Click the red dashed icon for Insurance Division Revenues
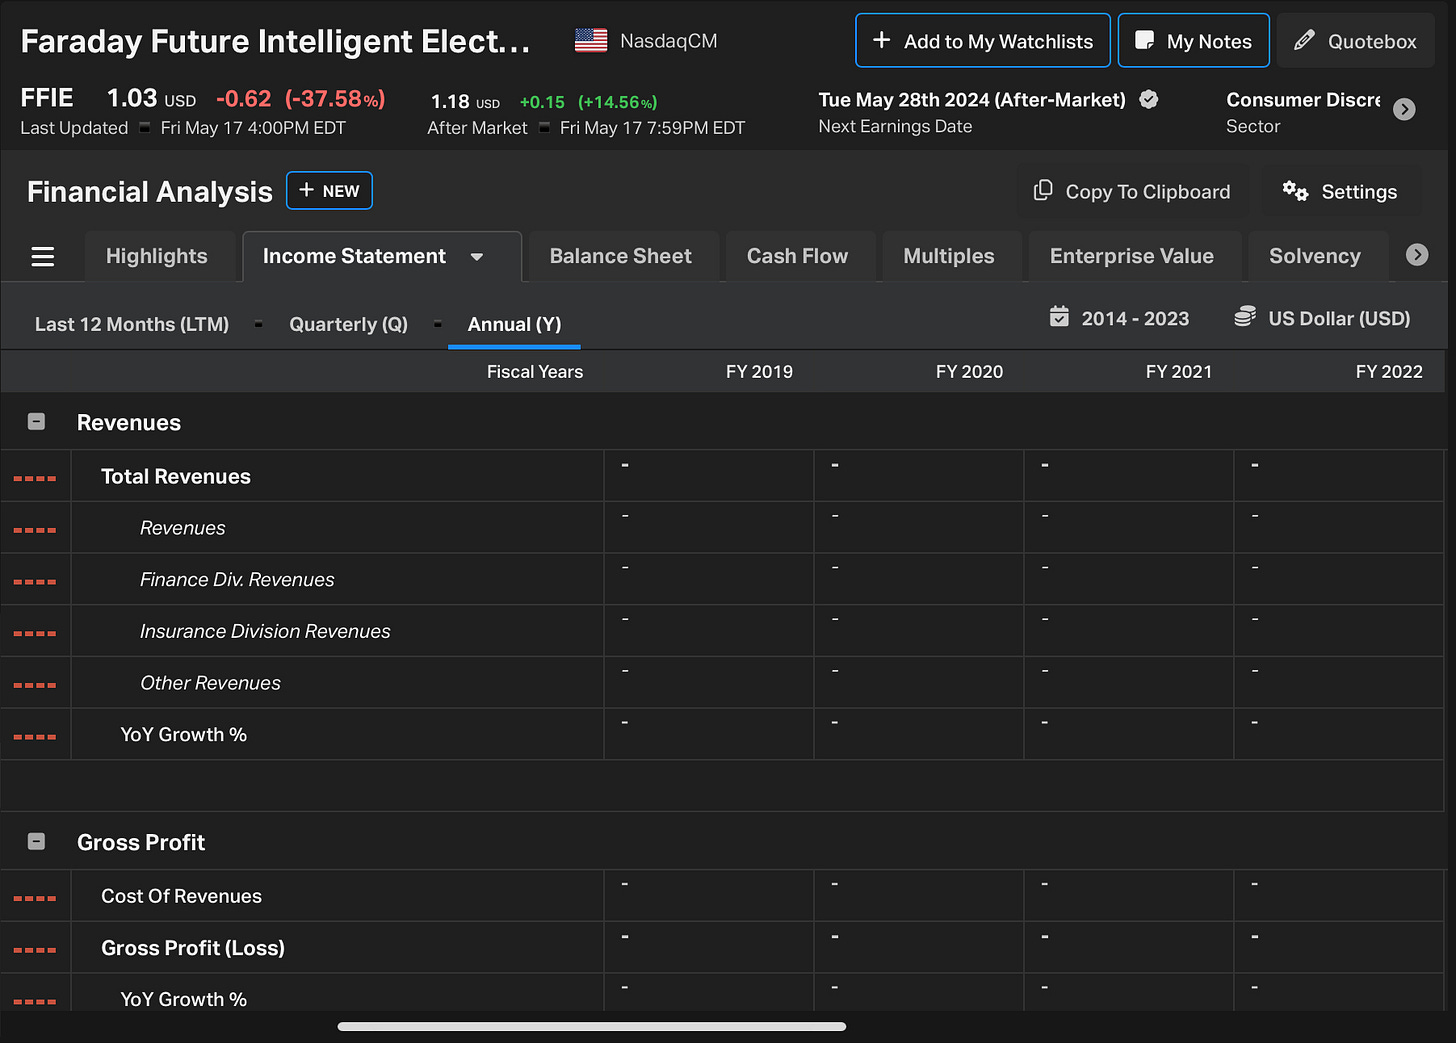Viewport: 1456px width, 1043px height. (35, 634)
